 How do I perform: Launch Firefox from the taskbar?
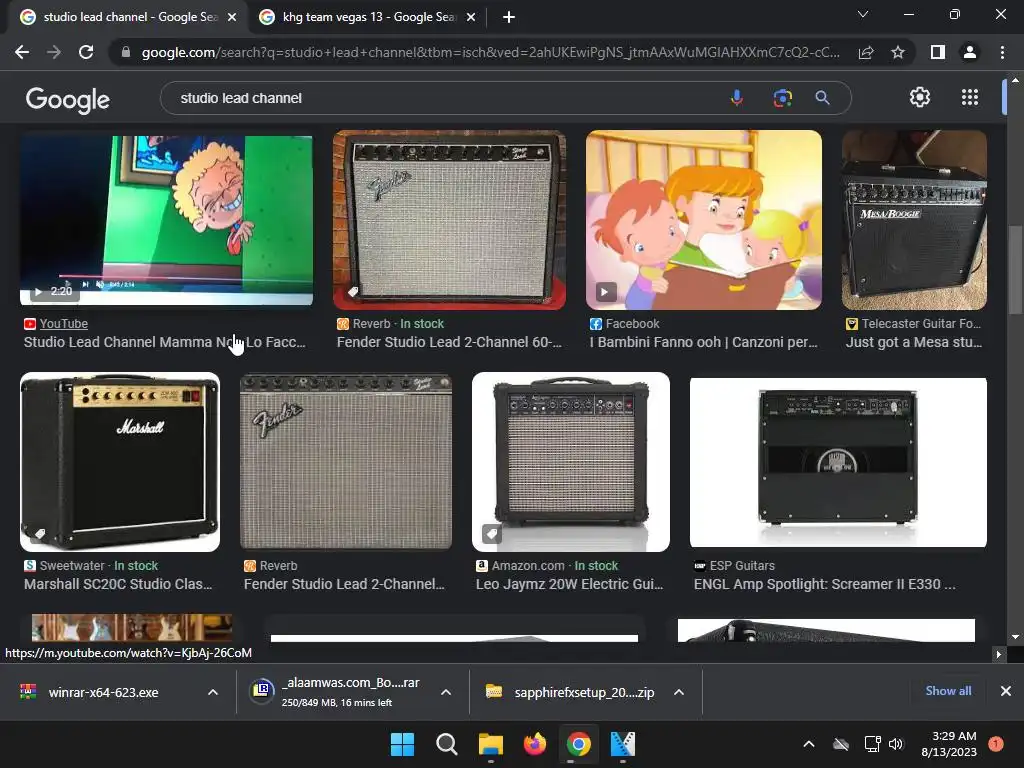[x=535, y=744]
